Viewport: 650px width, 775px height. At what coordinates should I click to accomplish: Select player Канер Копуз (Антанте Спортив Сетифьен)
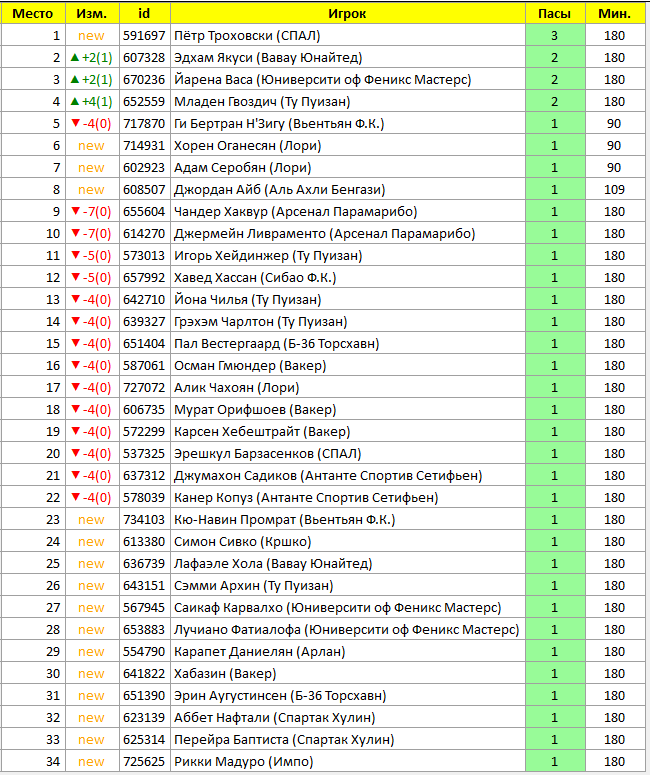coord(306,498)
